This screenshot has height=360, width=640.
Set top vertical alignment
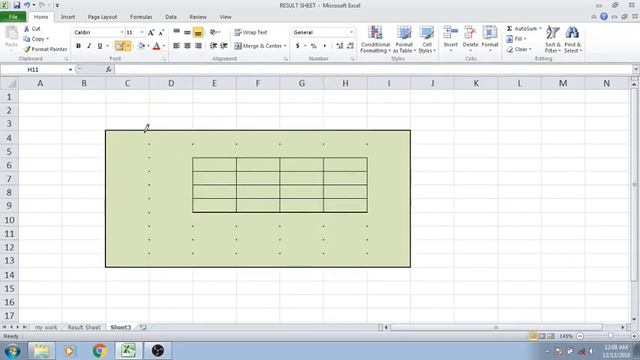tap(176, 32)
